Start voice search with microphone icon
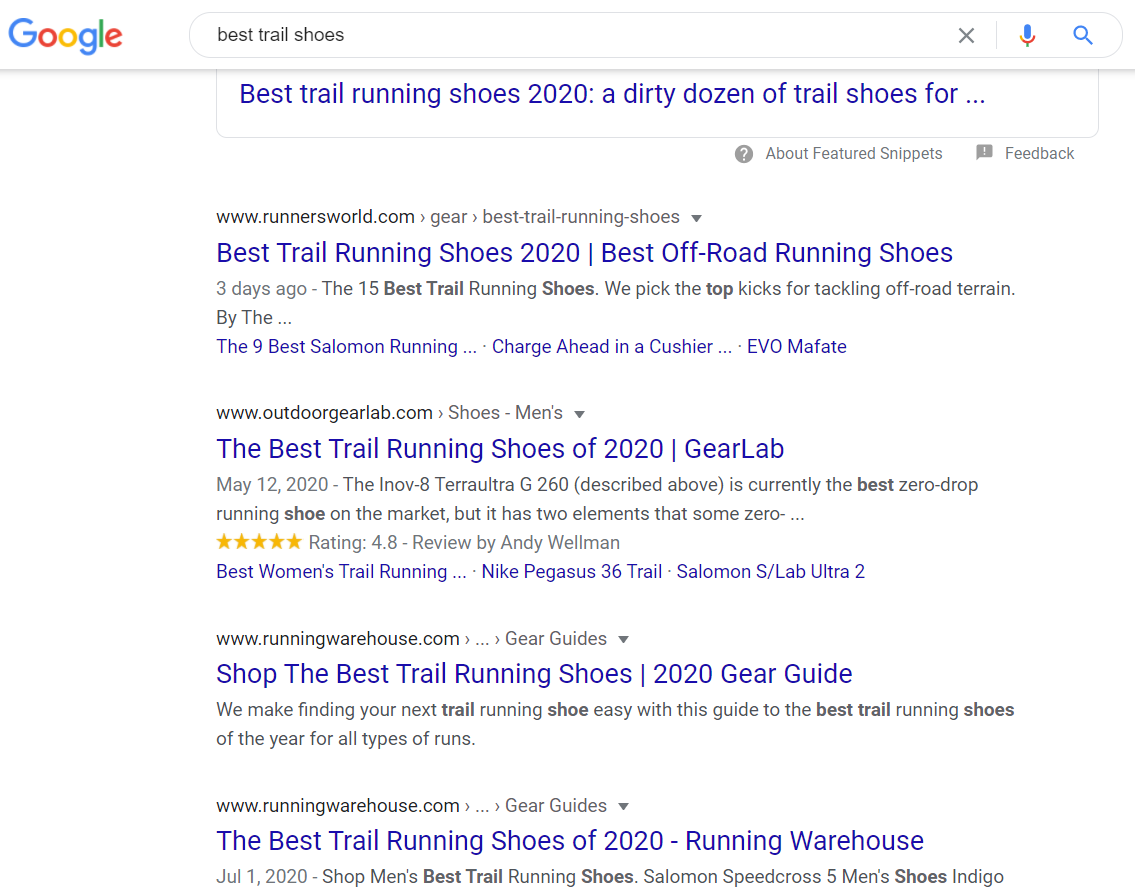The image size is (1135, 895). (1026, 35)
